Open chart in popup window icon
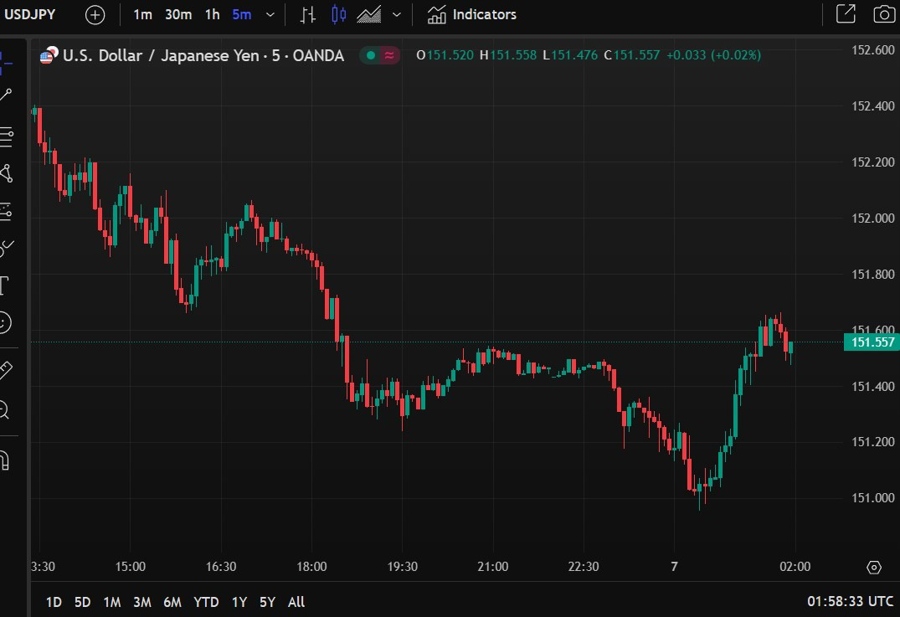The image size is (900, 617). click(846, 15)
